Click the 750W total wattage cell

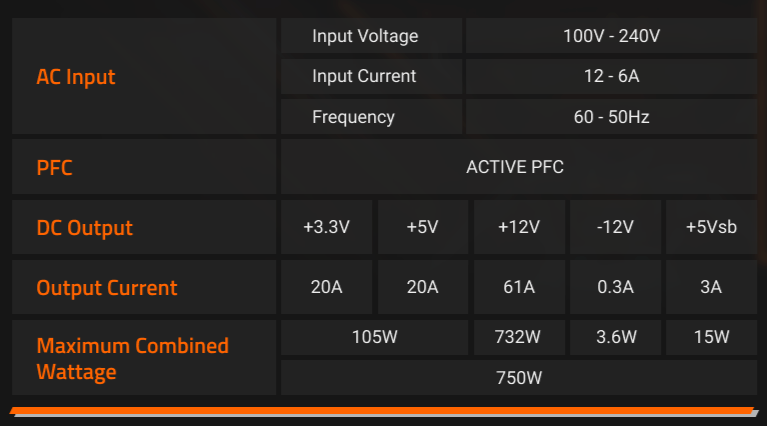coord(518,378)
